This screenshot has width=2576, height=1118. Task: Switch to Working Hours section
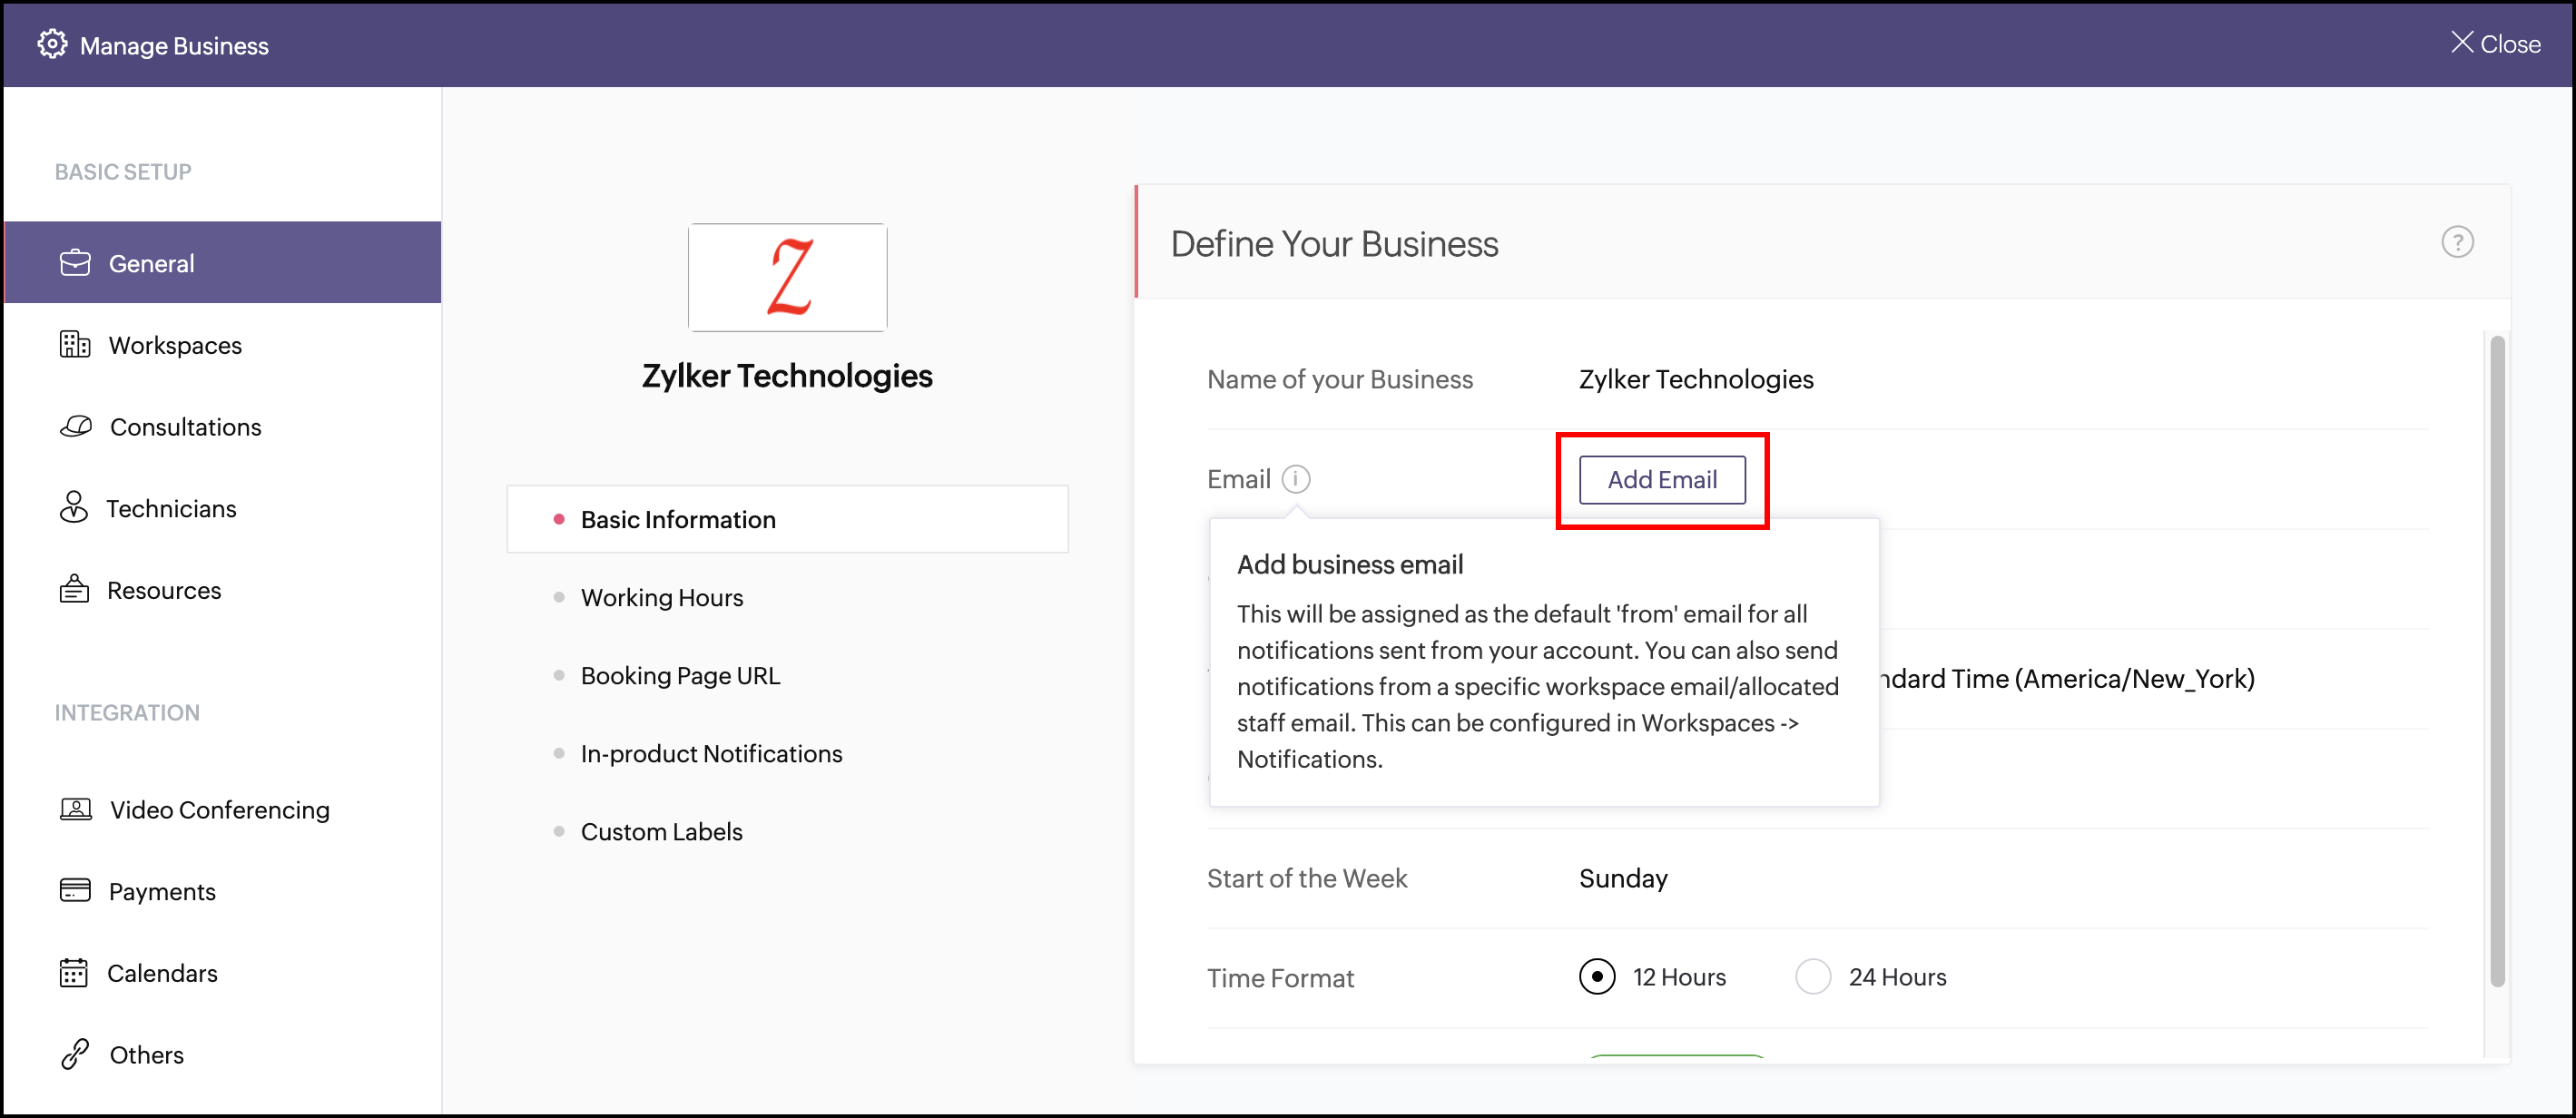click(x=661, y=597)
